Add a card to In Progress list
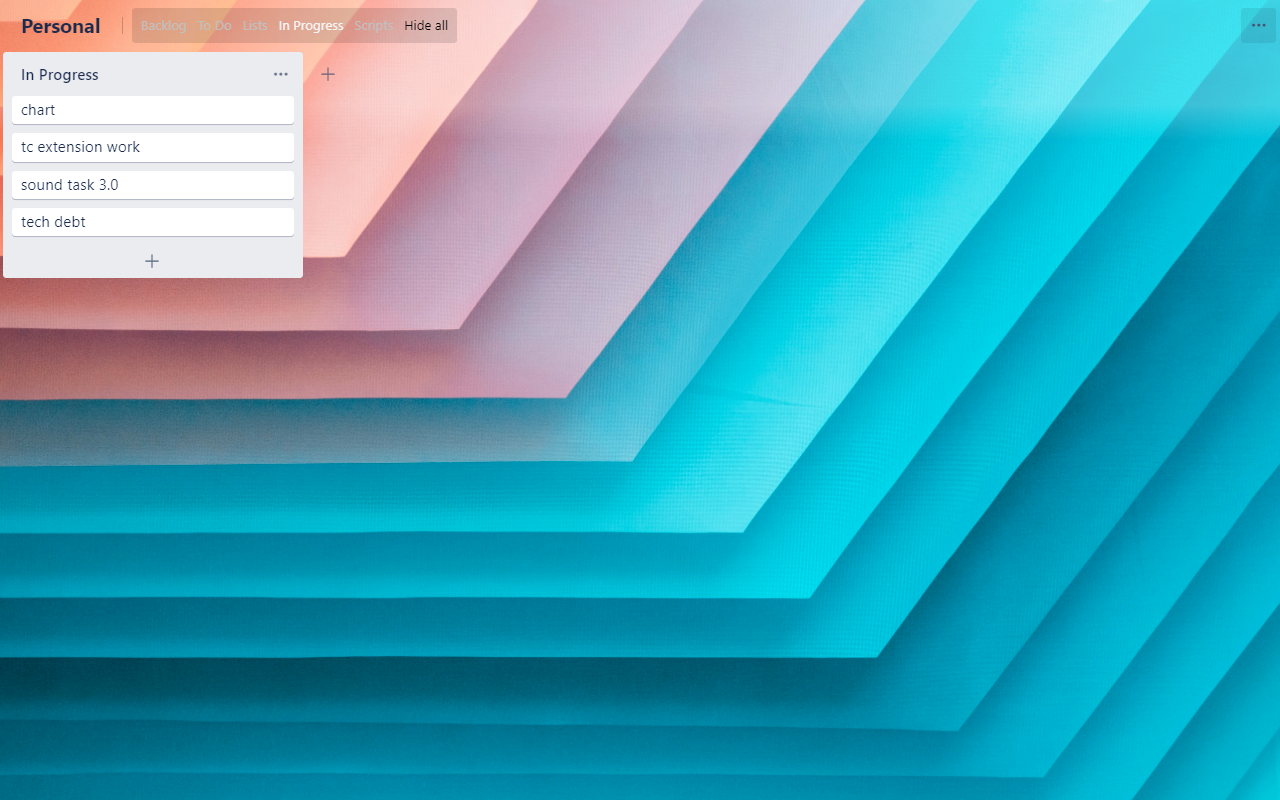This screenshot has width=1280, height=800. click(x=152, y=261)
